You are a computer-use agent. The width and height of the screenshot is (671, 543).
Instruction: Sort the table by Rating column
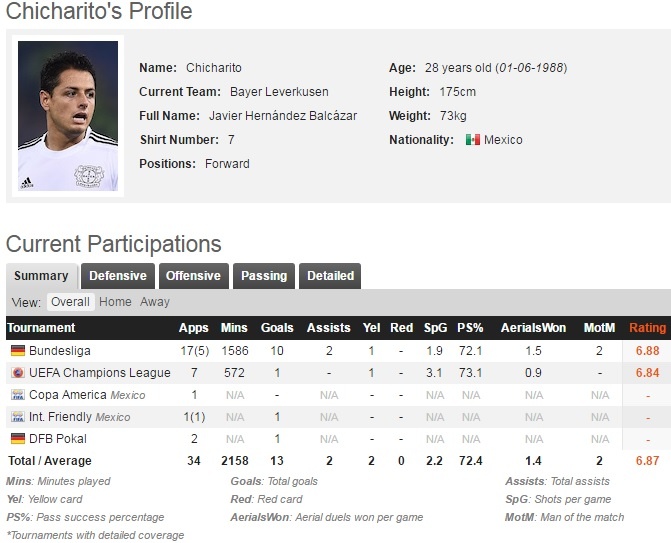(x=647, y=328)
